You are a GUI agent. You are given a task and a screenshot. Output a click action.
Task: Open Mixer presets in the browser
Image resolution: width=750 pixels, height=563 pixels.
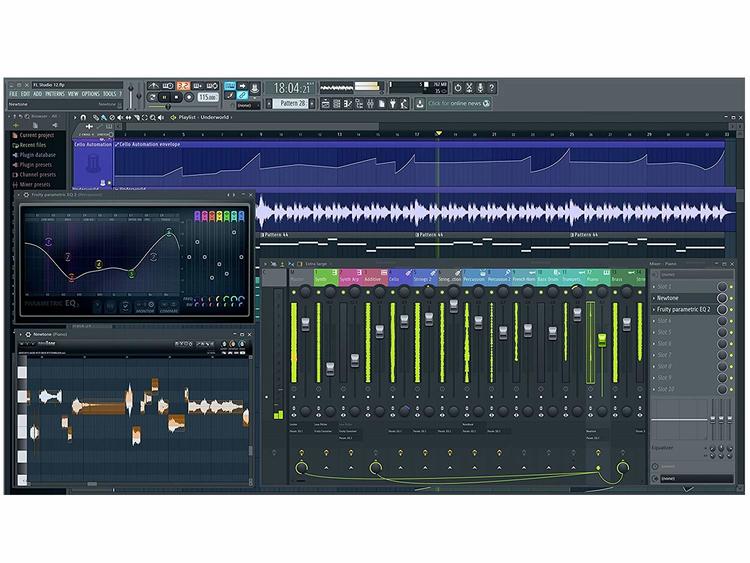click(34, 184)
